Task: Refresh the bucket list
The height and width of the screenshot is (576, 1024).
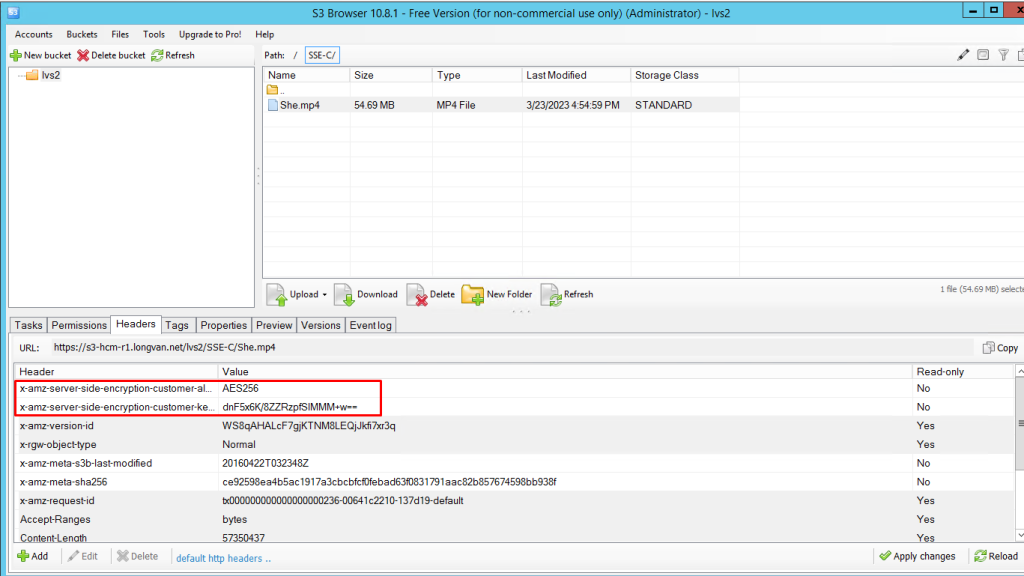Action: pyautogui.click(x=173, y=56)
